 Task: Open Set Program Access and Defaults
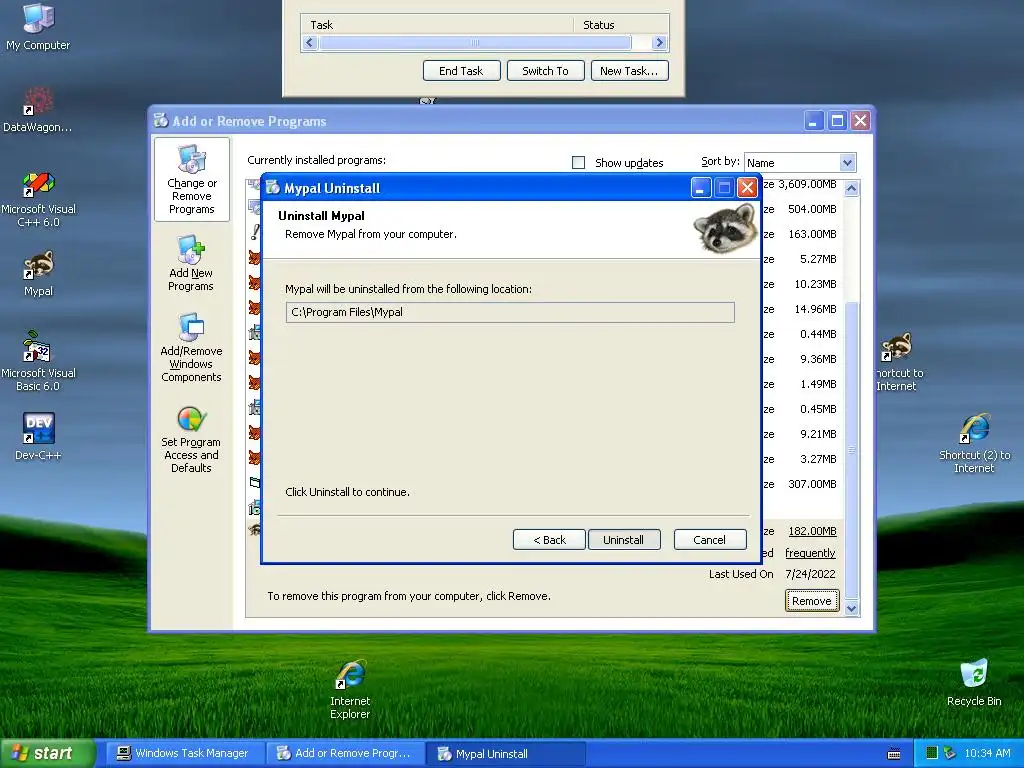point(191,437)
